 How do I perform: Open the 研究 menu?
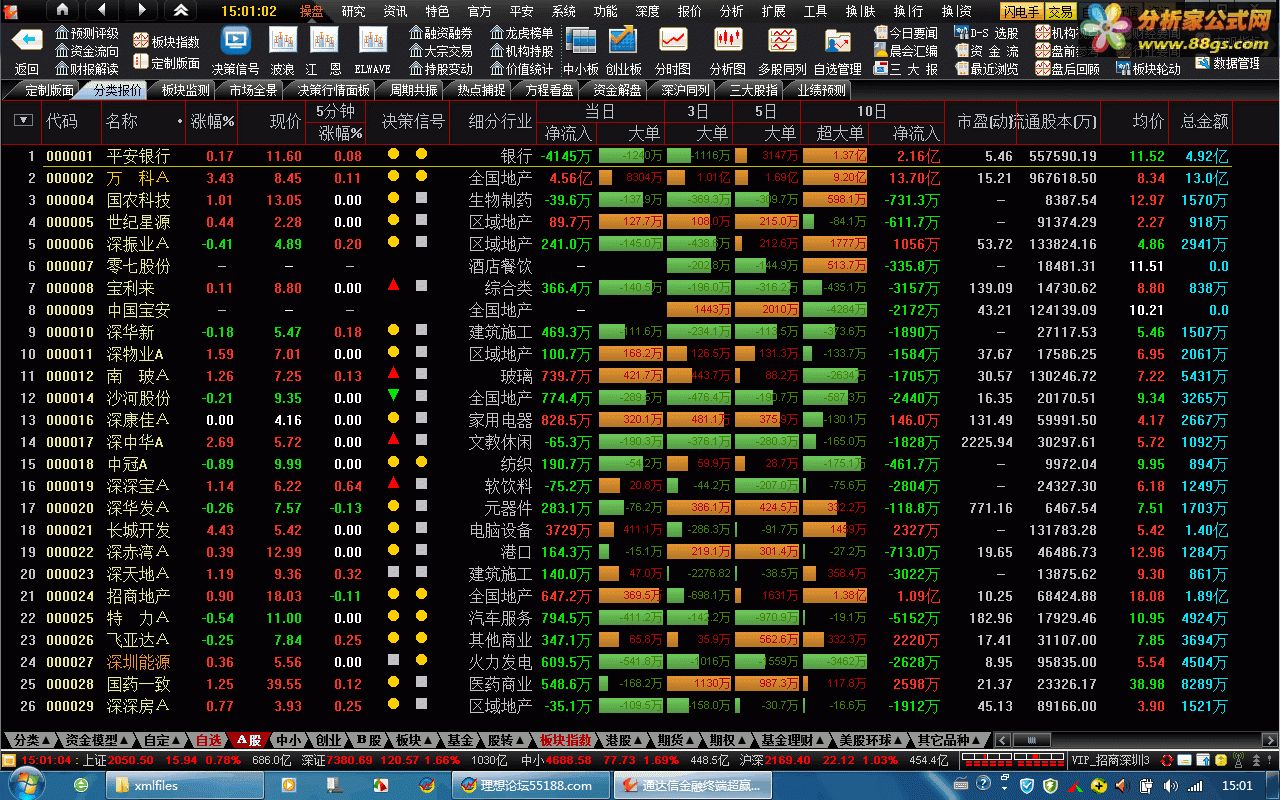pos(353,11)
